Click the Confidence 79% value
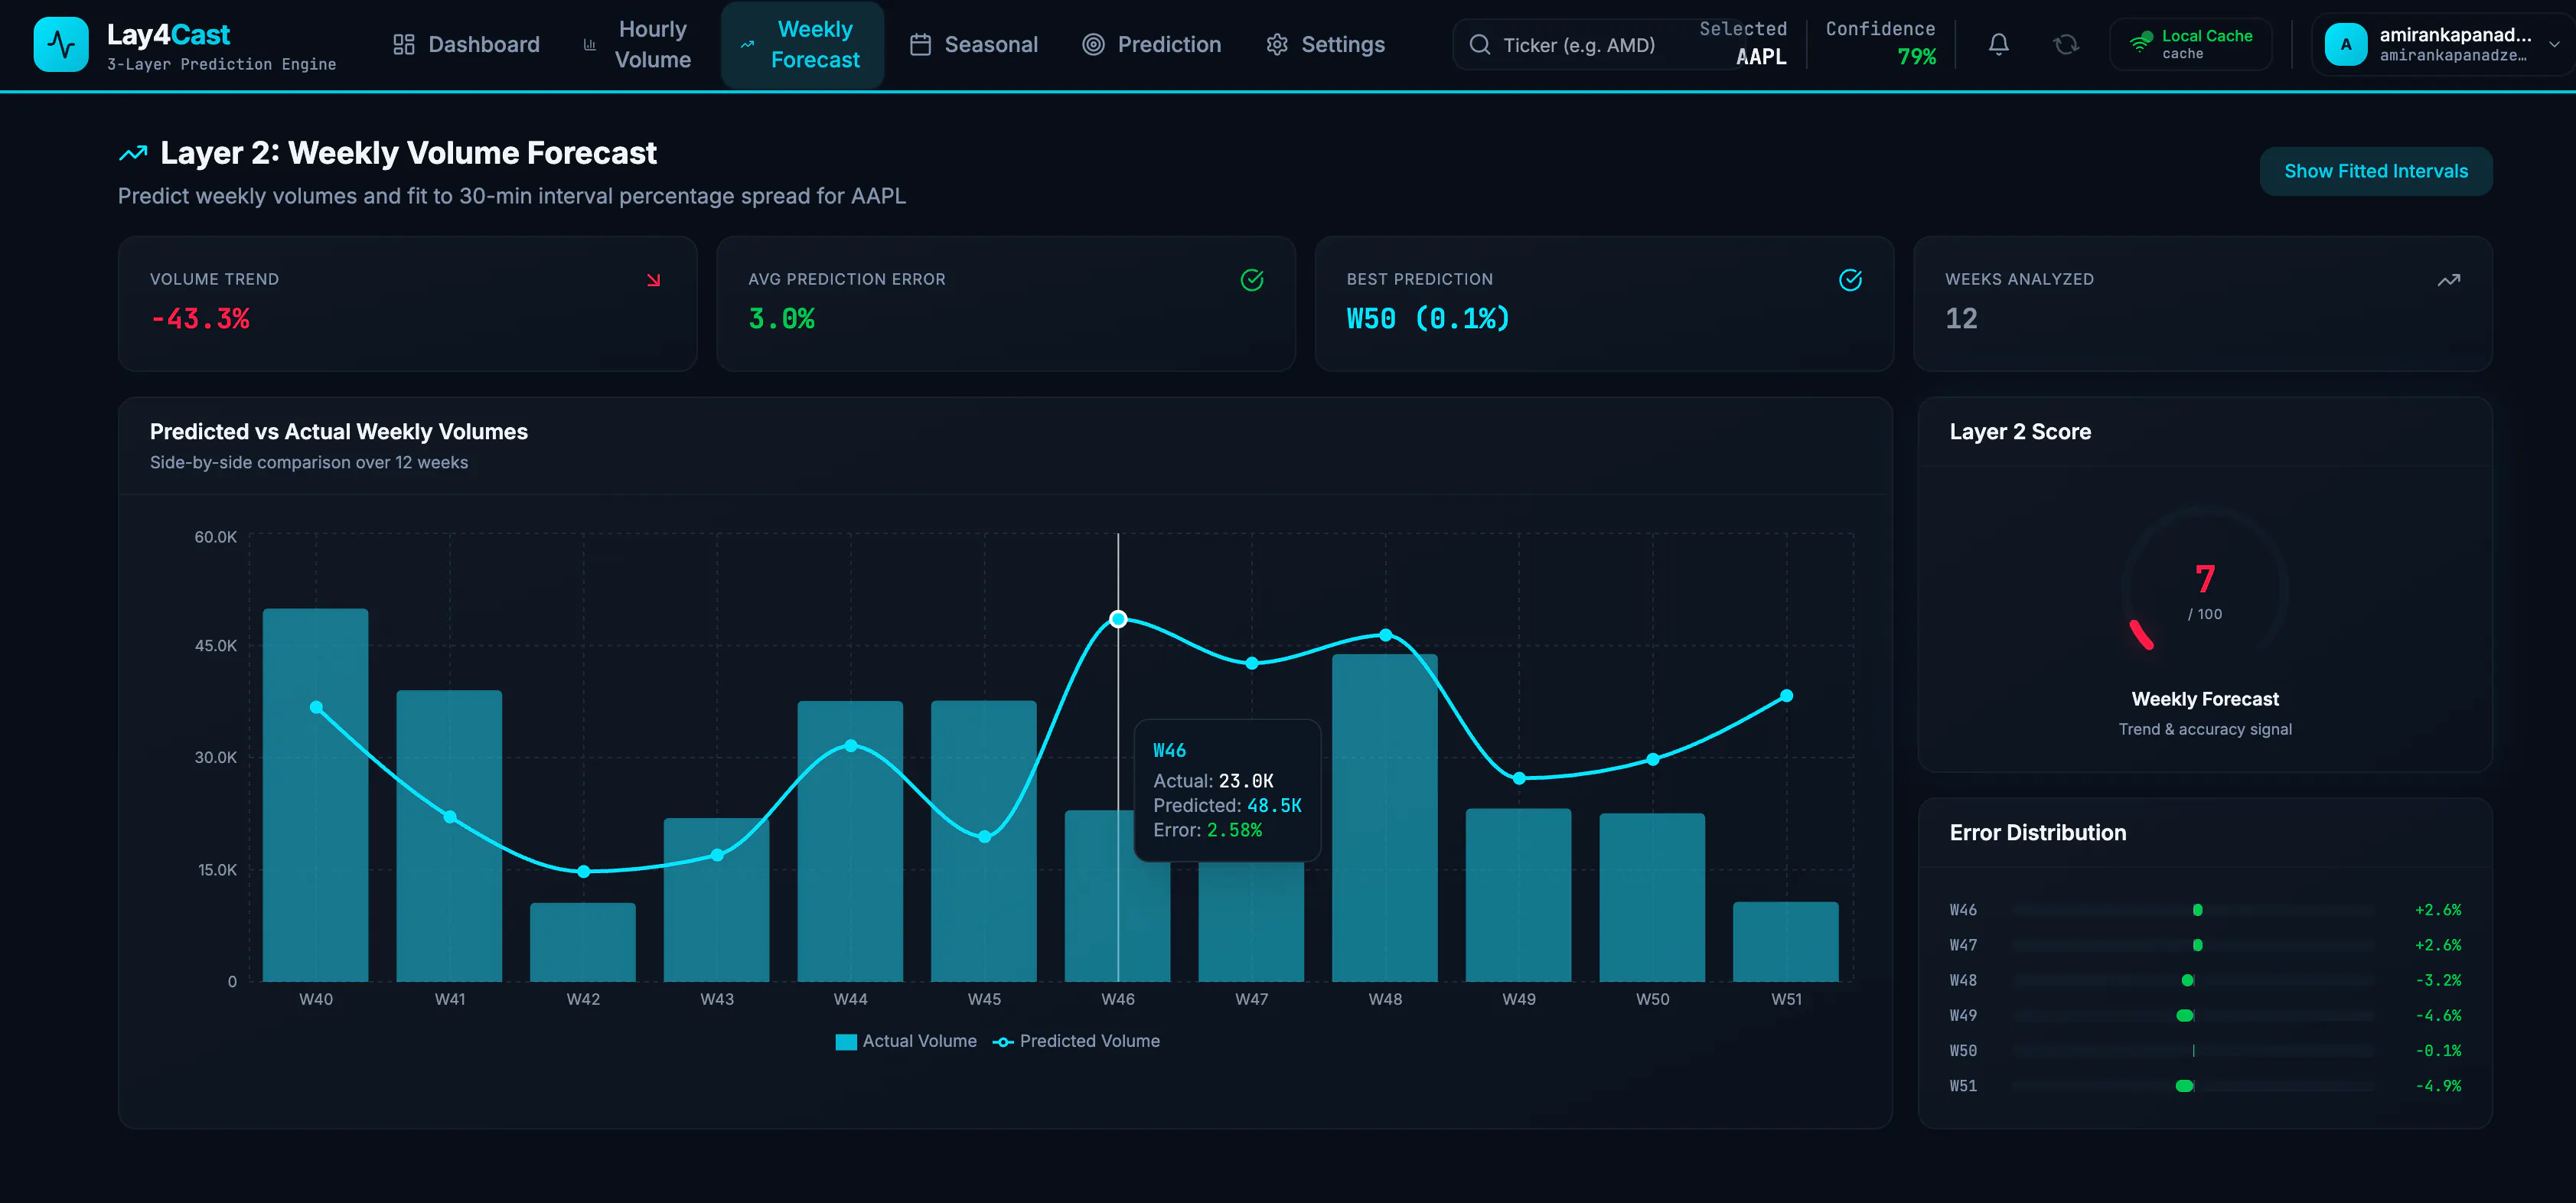This screenshot has height=1203, width=2576. coord(1916,57)
